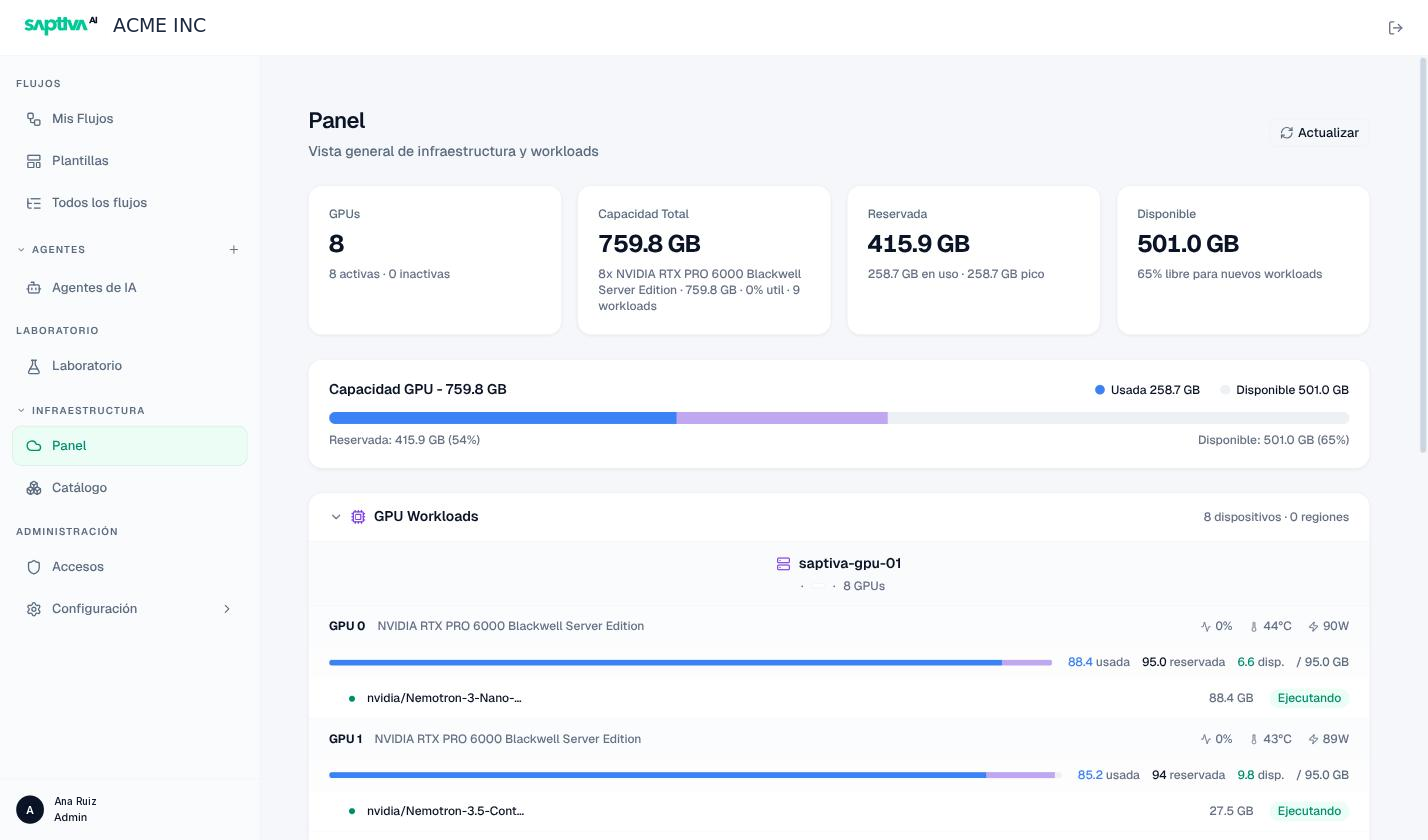Click the Configuración gear icon
1428x840 pixels.
click(34, 609)
